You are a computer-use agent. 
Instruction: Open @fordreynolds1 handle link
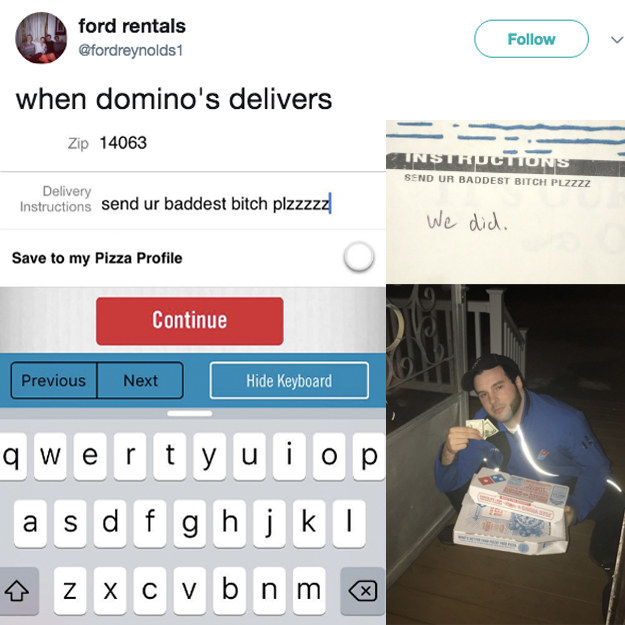[x=131, y=51]
